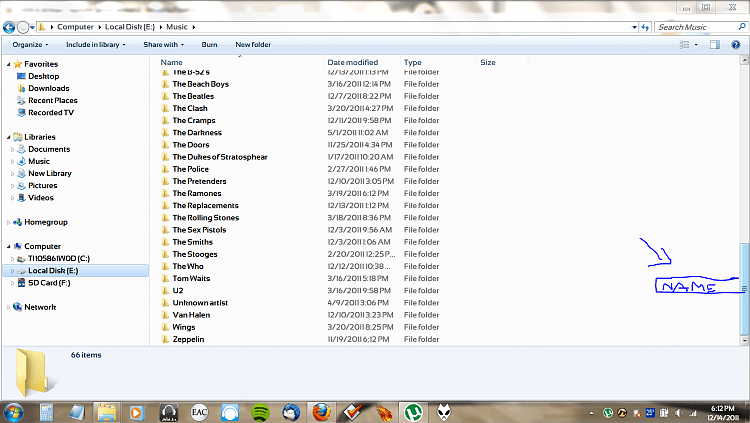Viewport: 750px width, 423px height.
Task: Expand the Music library node
Action: [x=12, y=161]
